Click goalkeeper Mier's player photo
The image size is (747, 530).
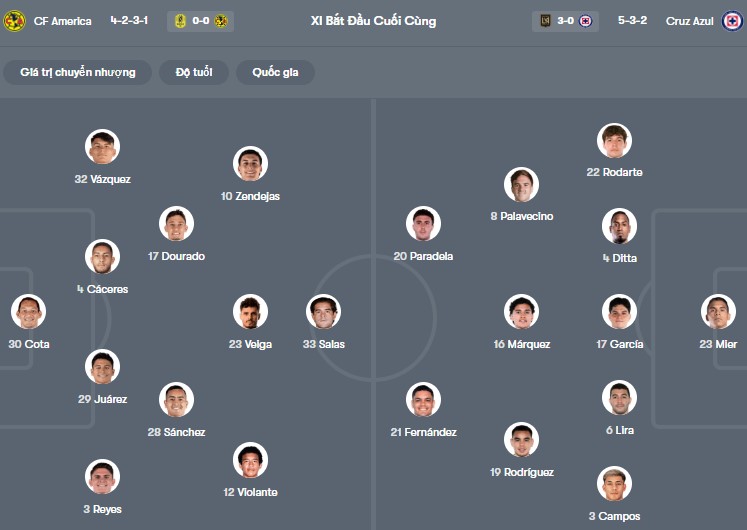point(718,312)
